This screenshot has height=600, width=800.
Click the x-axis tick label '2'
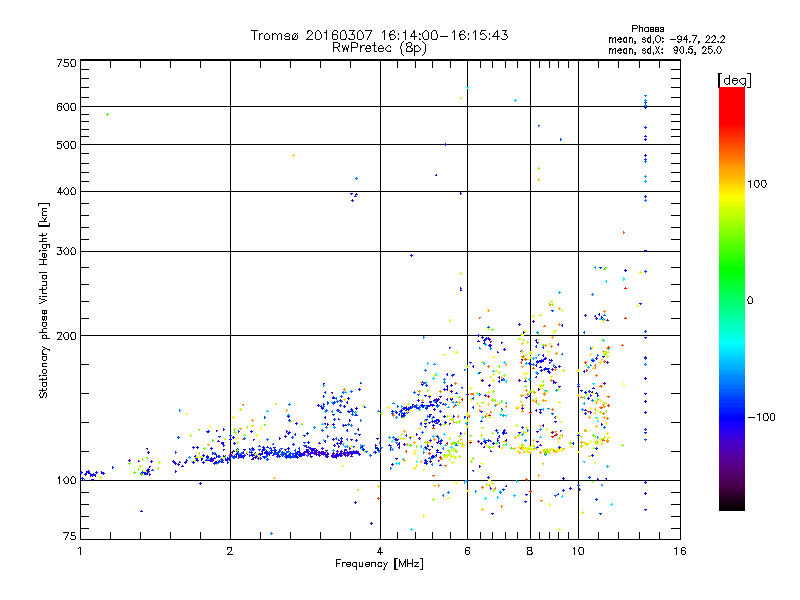[230, 551]
